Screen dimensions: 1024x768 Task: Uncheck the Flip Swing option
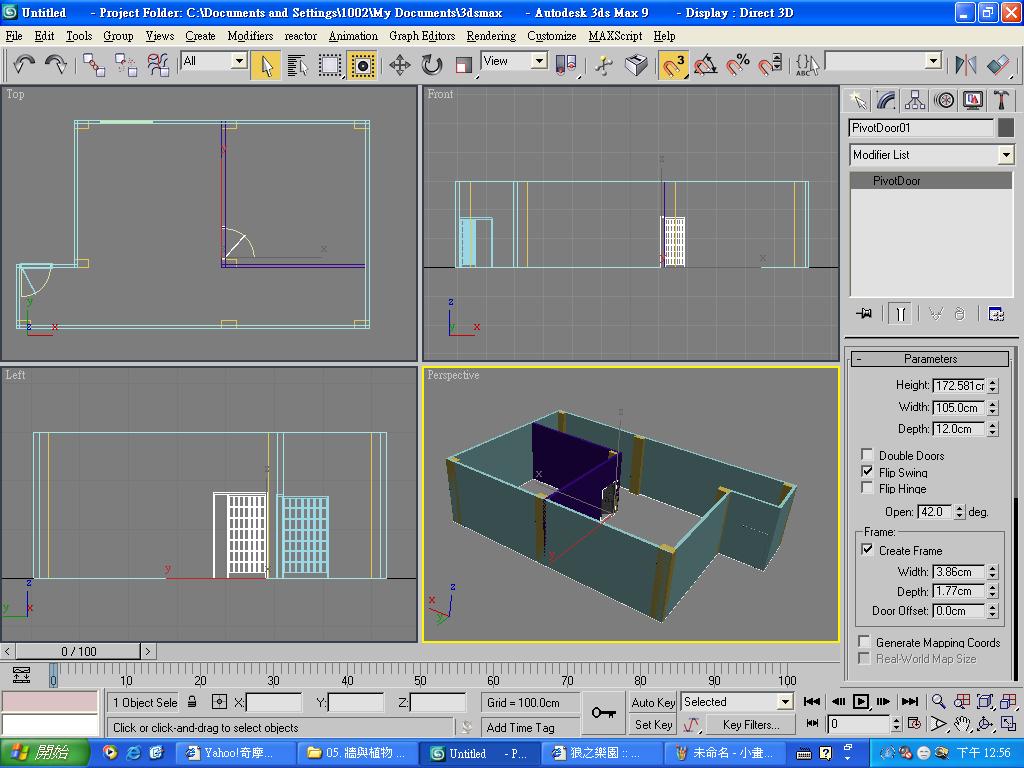(867, 471)
